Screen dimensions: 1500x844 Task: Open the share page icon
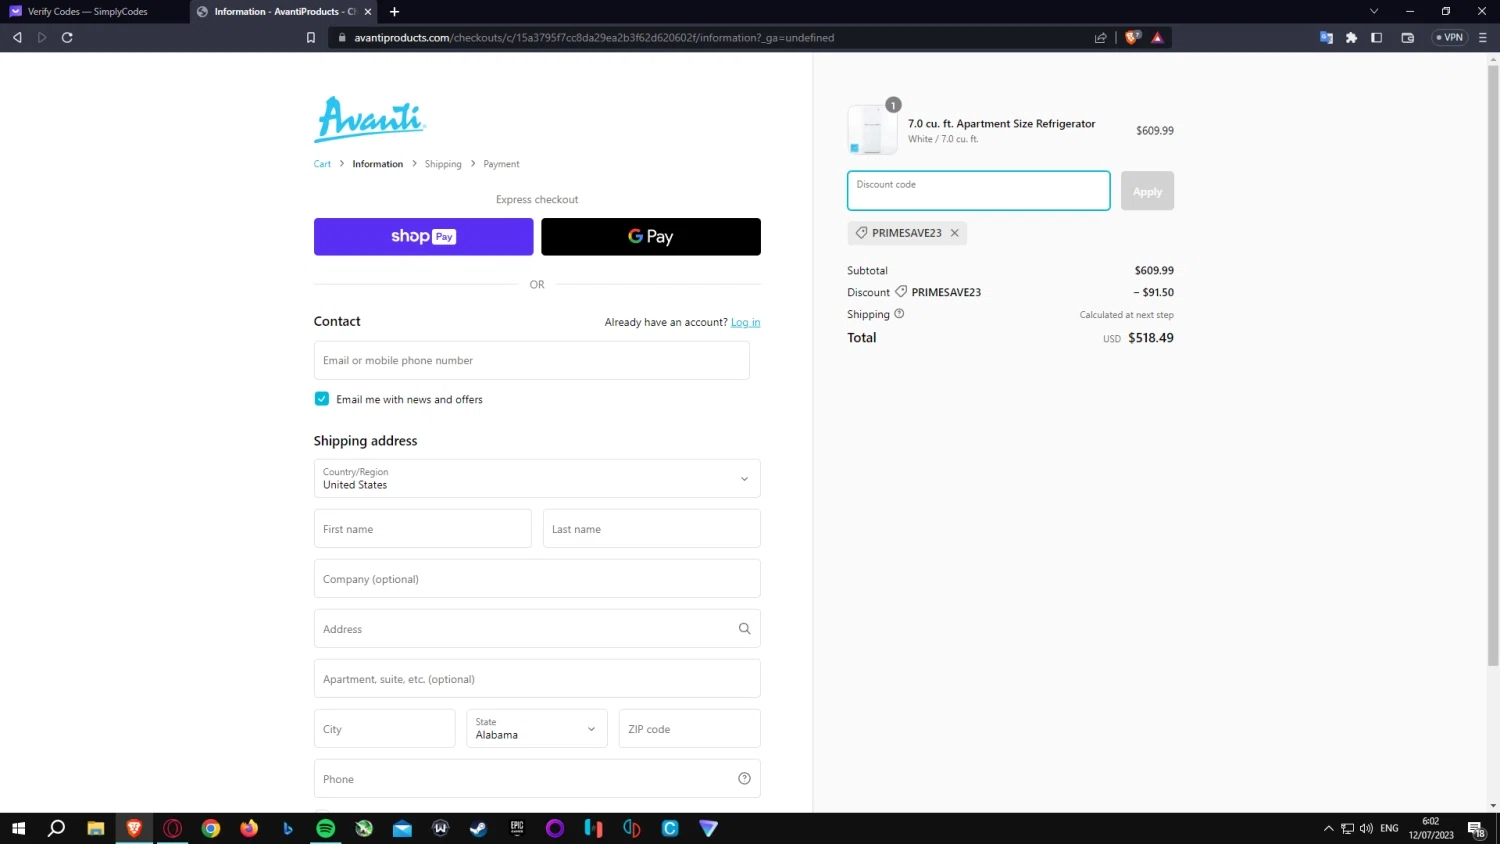1101,38
